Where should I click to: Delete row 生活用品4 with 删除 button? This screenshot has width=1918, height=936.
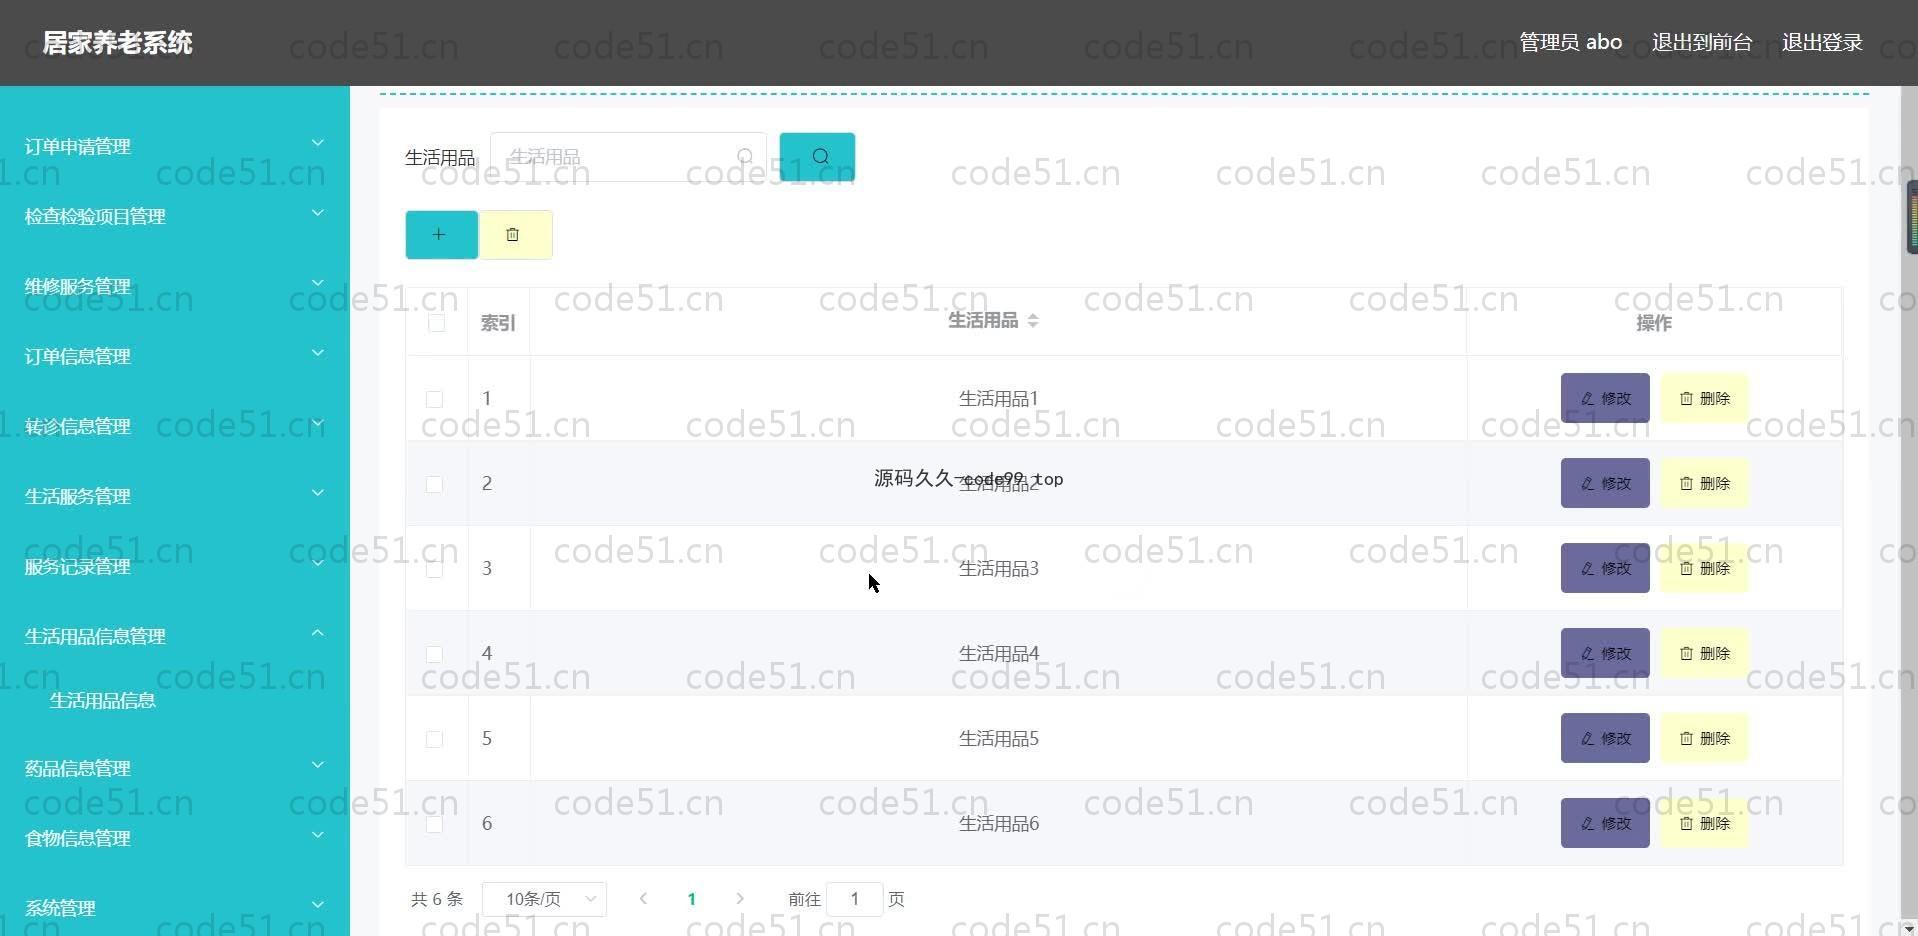click(1704, 653)
